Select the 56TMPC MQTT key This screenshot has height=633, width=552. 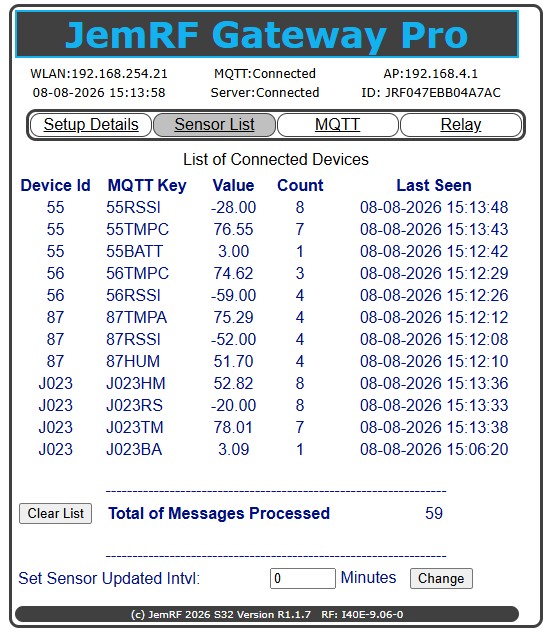coord(137,274)
